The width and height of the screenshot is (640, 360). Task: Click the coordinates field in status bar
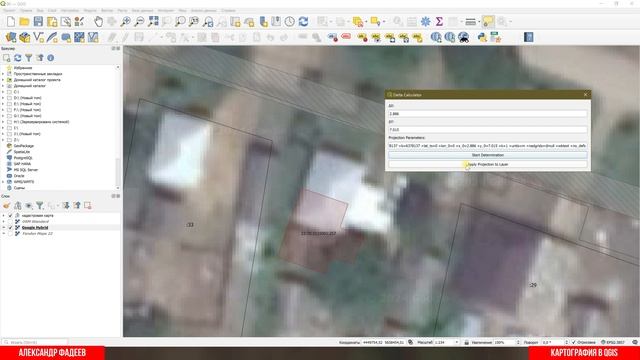pos(383,342)
